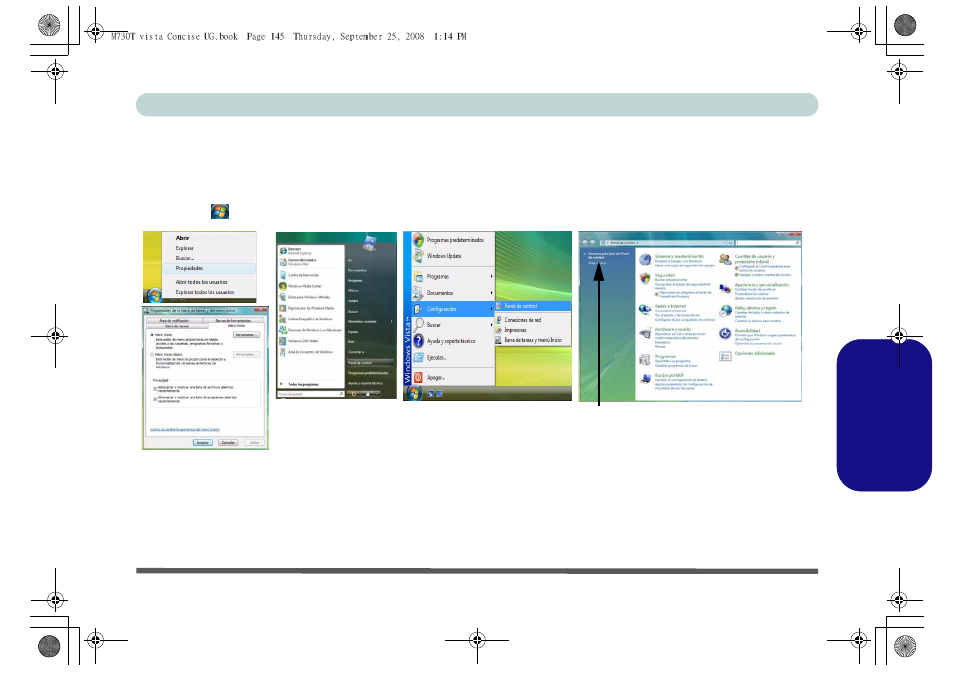The image size is (954, 673).
Task: Toggle the recently opened programs list checkbox
Action: pos(155,399)
